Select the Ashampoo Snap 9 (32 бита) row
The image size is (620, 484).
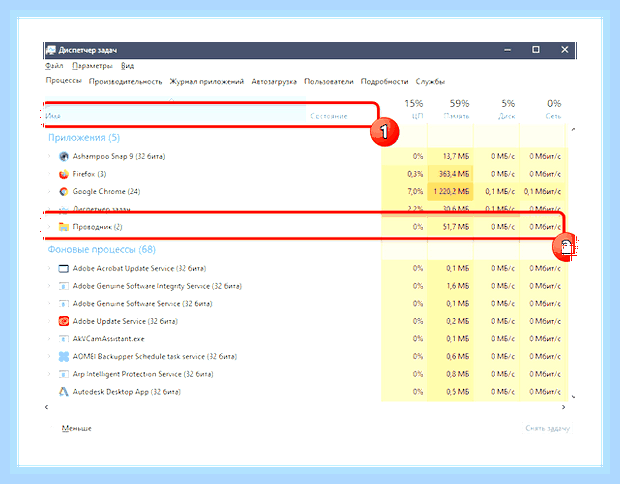306,156
